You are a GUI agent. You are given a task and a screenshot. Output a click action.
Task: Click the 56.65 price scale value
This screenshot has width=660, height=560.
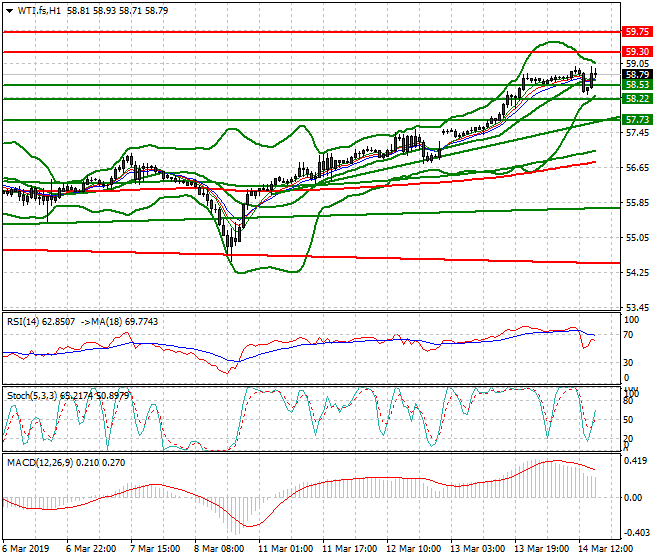(637, 168)
